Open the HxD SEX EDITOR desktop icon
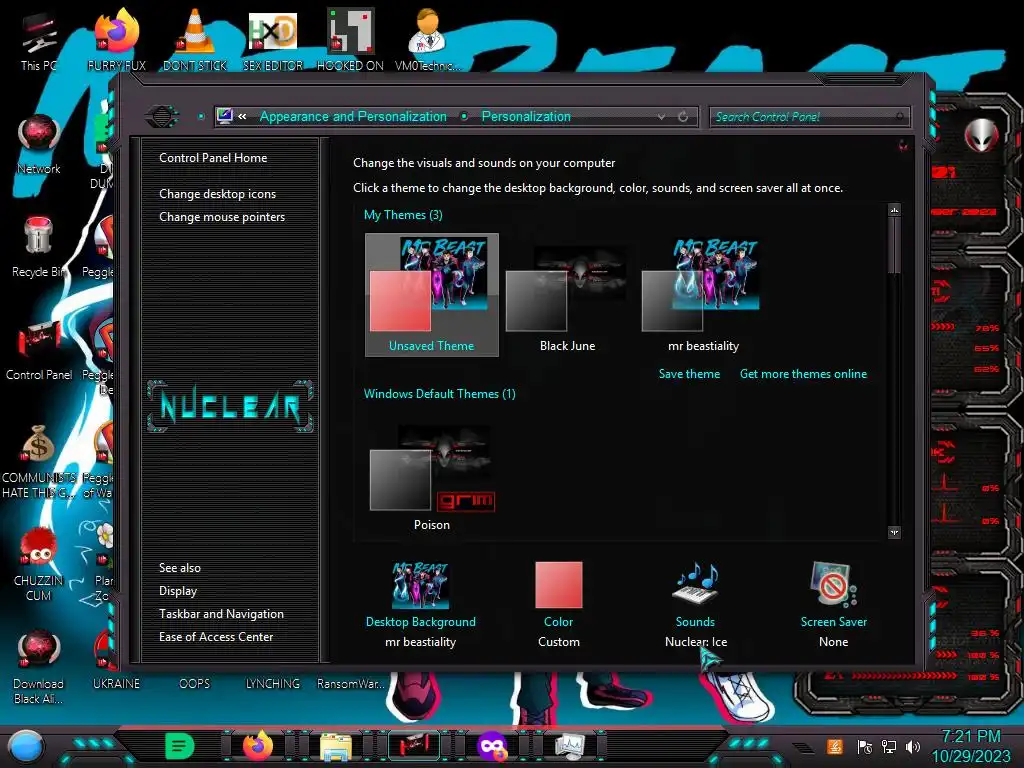Image resolution: width=1024 pixels, height=768 pixels. [273, 40]
